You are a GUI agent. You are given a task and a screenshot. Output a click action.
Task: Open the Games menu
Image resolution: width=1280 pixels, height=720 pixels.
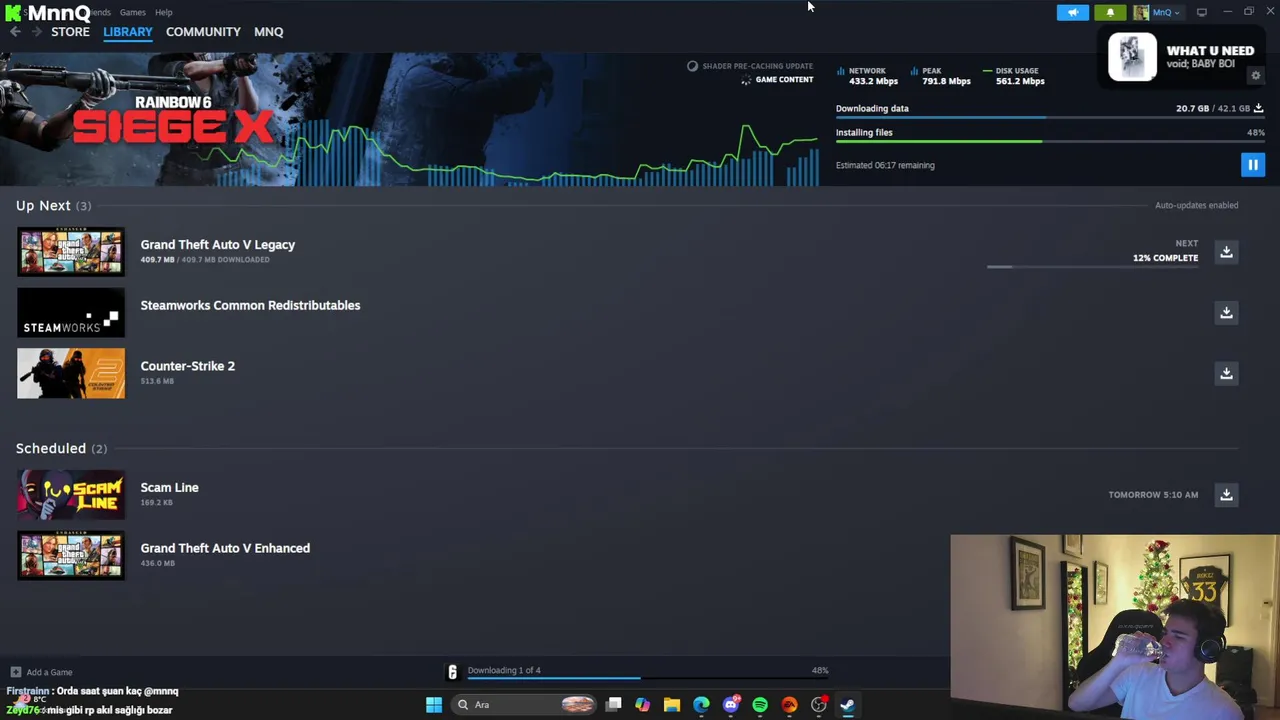click(132, 12)
